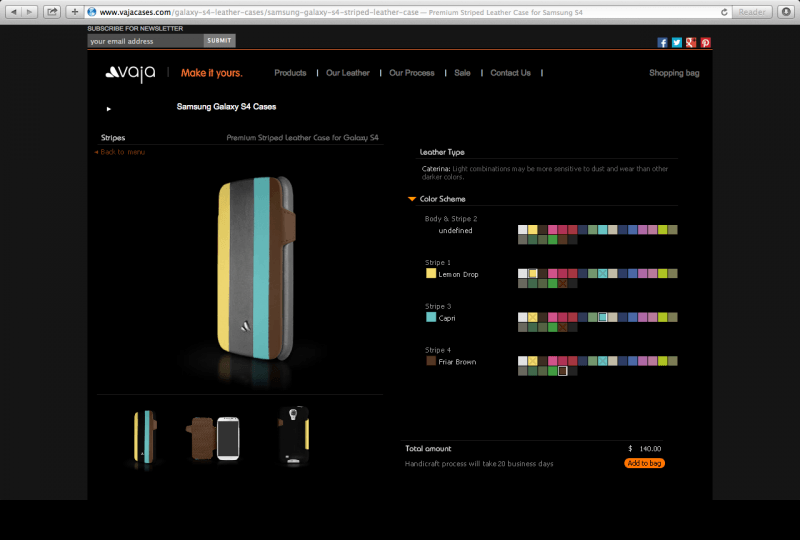Click the Add to bag button

(644, 463)
